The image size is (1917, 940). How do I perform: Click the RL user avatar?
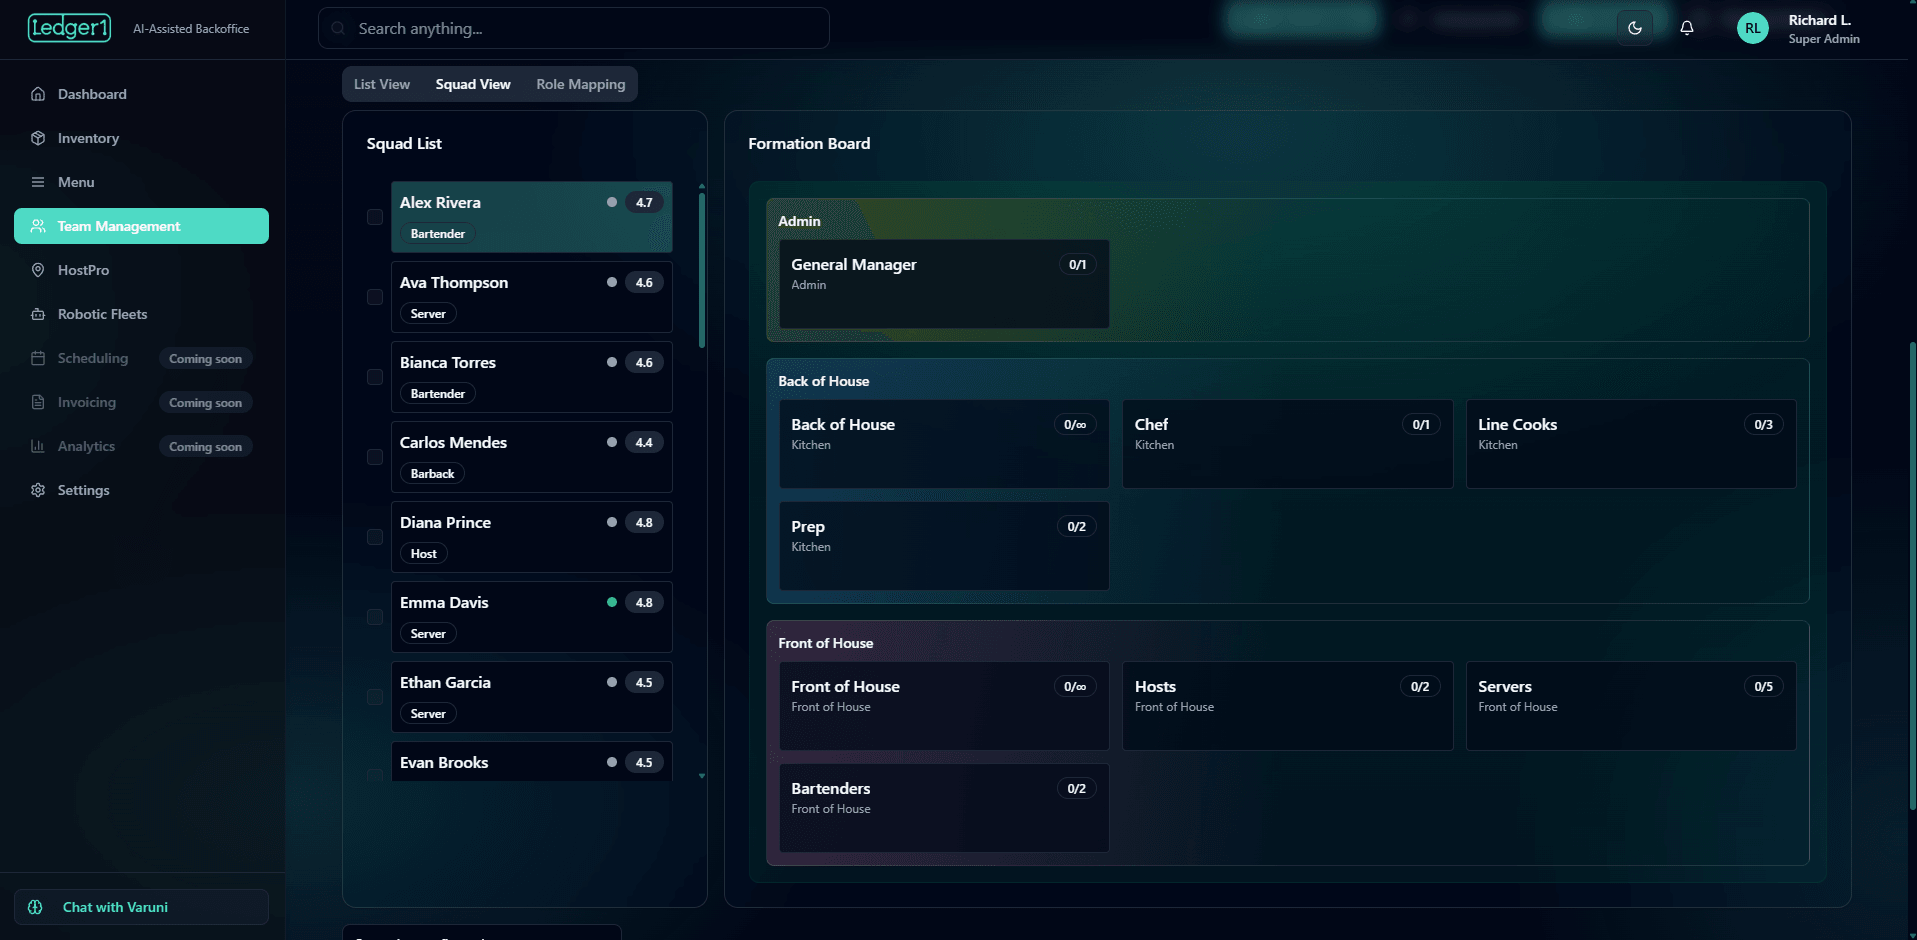1752,28
